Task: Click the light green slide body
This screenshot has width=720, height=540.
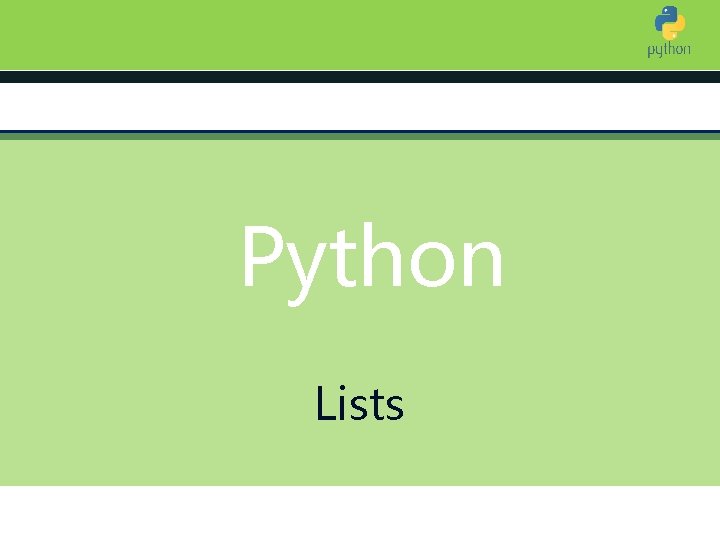Action: pos(360,313)
